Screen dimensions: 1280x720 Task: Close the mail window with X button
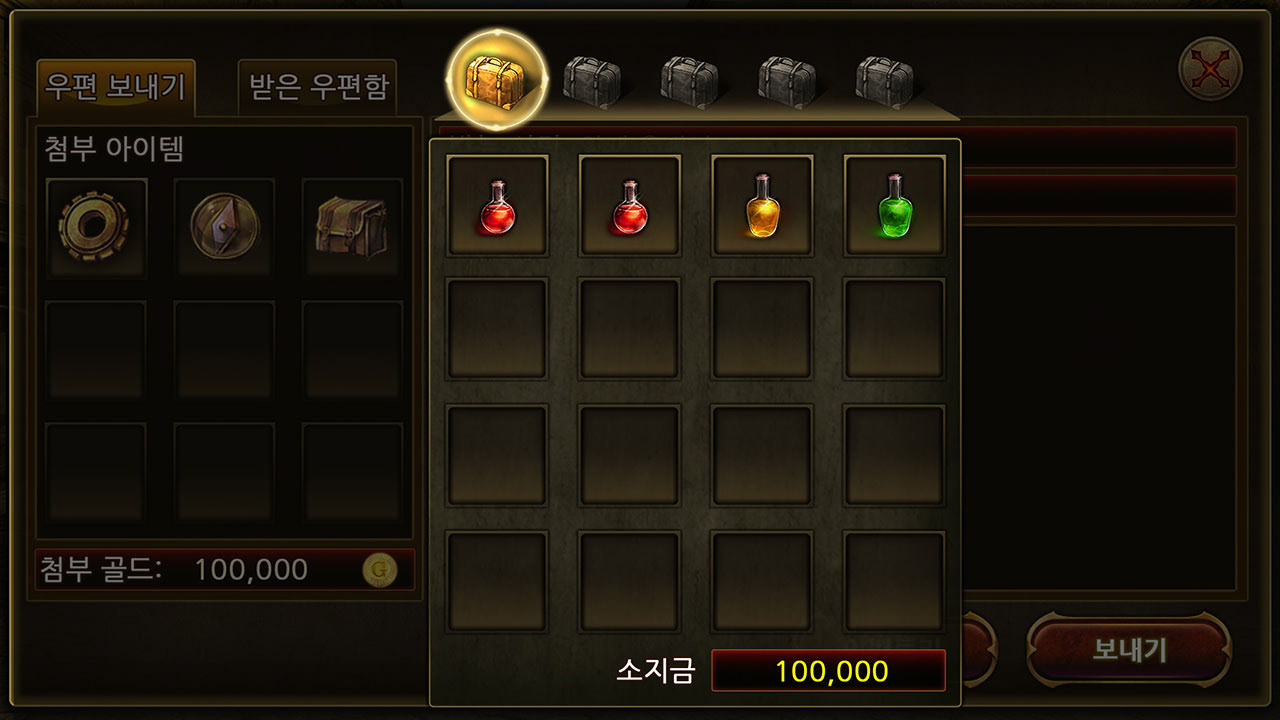click(x=1211, y=70)
